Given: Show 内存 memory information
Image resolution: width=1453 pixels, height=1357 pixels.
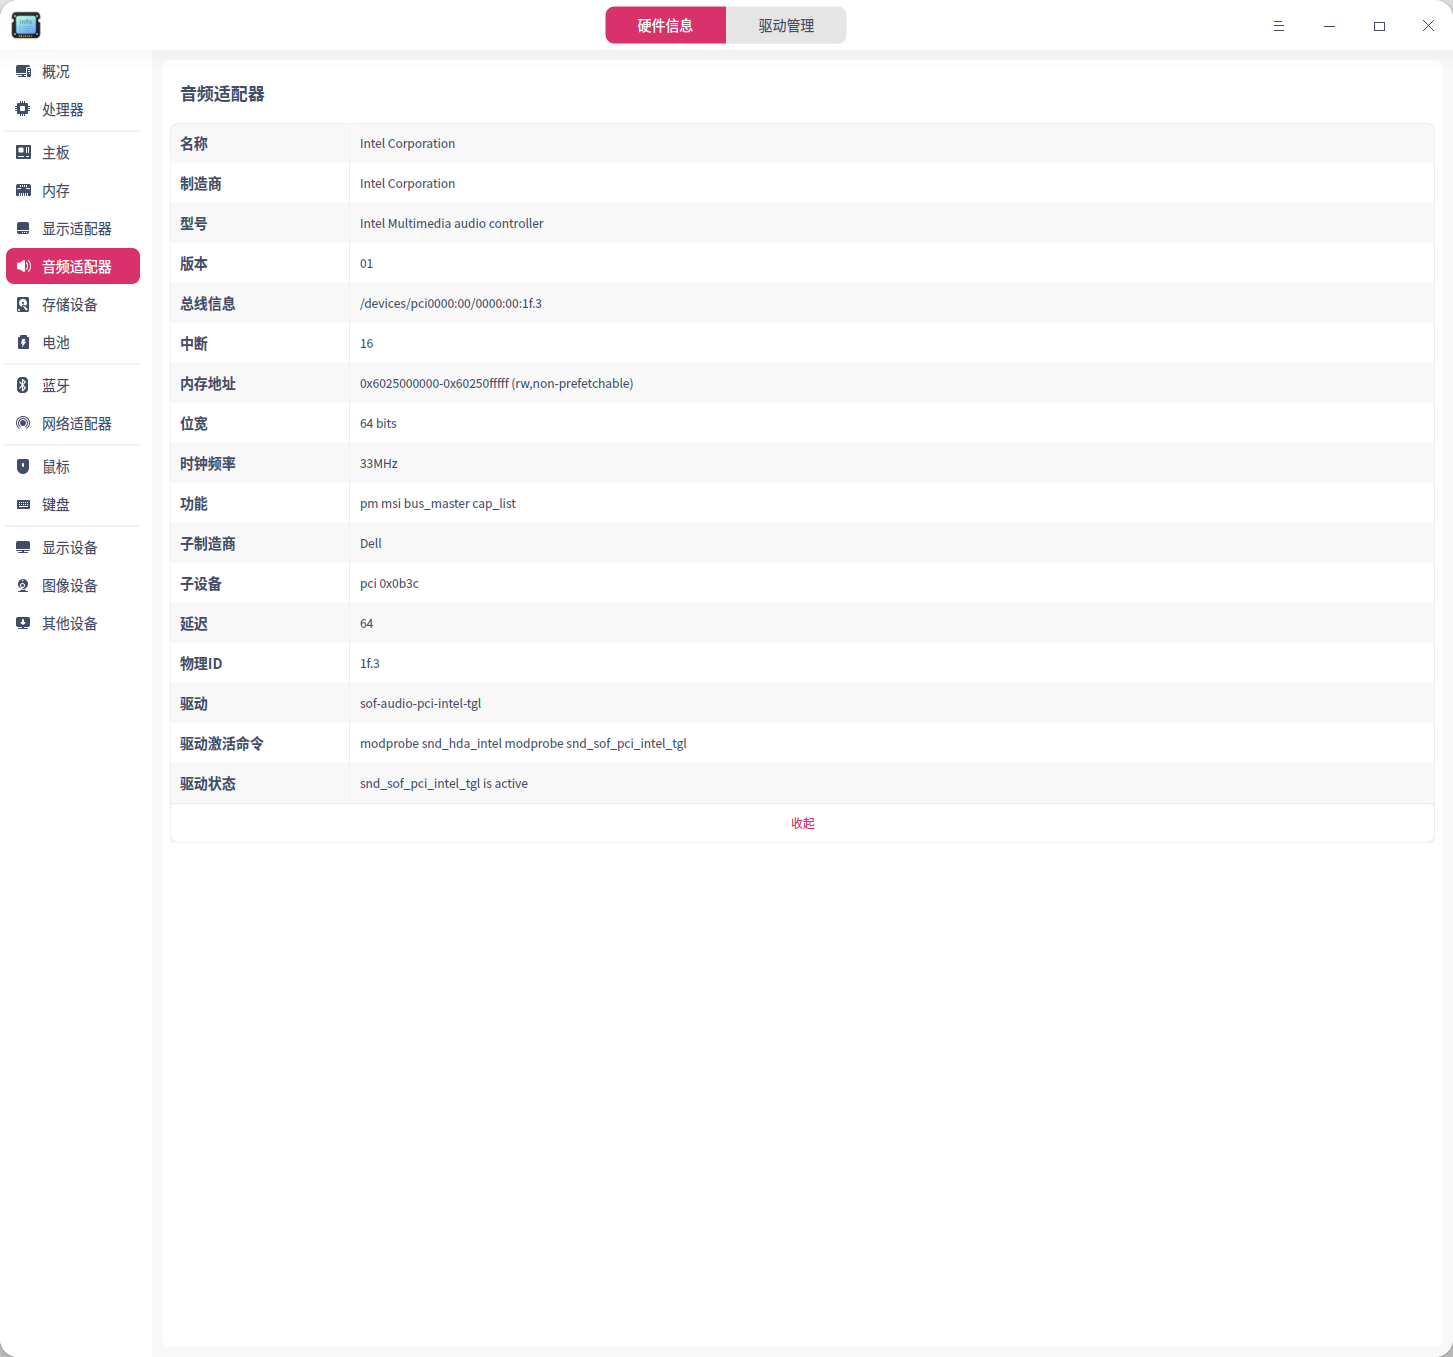Looking at the screenshot, I should tap(73, 190).
